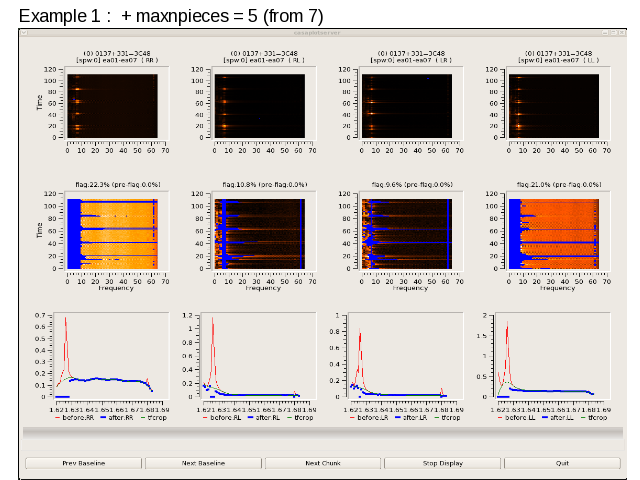Click the before/after RL spectrum plot
The image size is (640, 480).
258,356
